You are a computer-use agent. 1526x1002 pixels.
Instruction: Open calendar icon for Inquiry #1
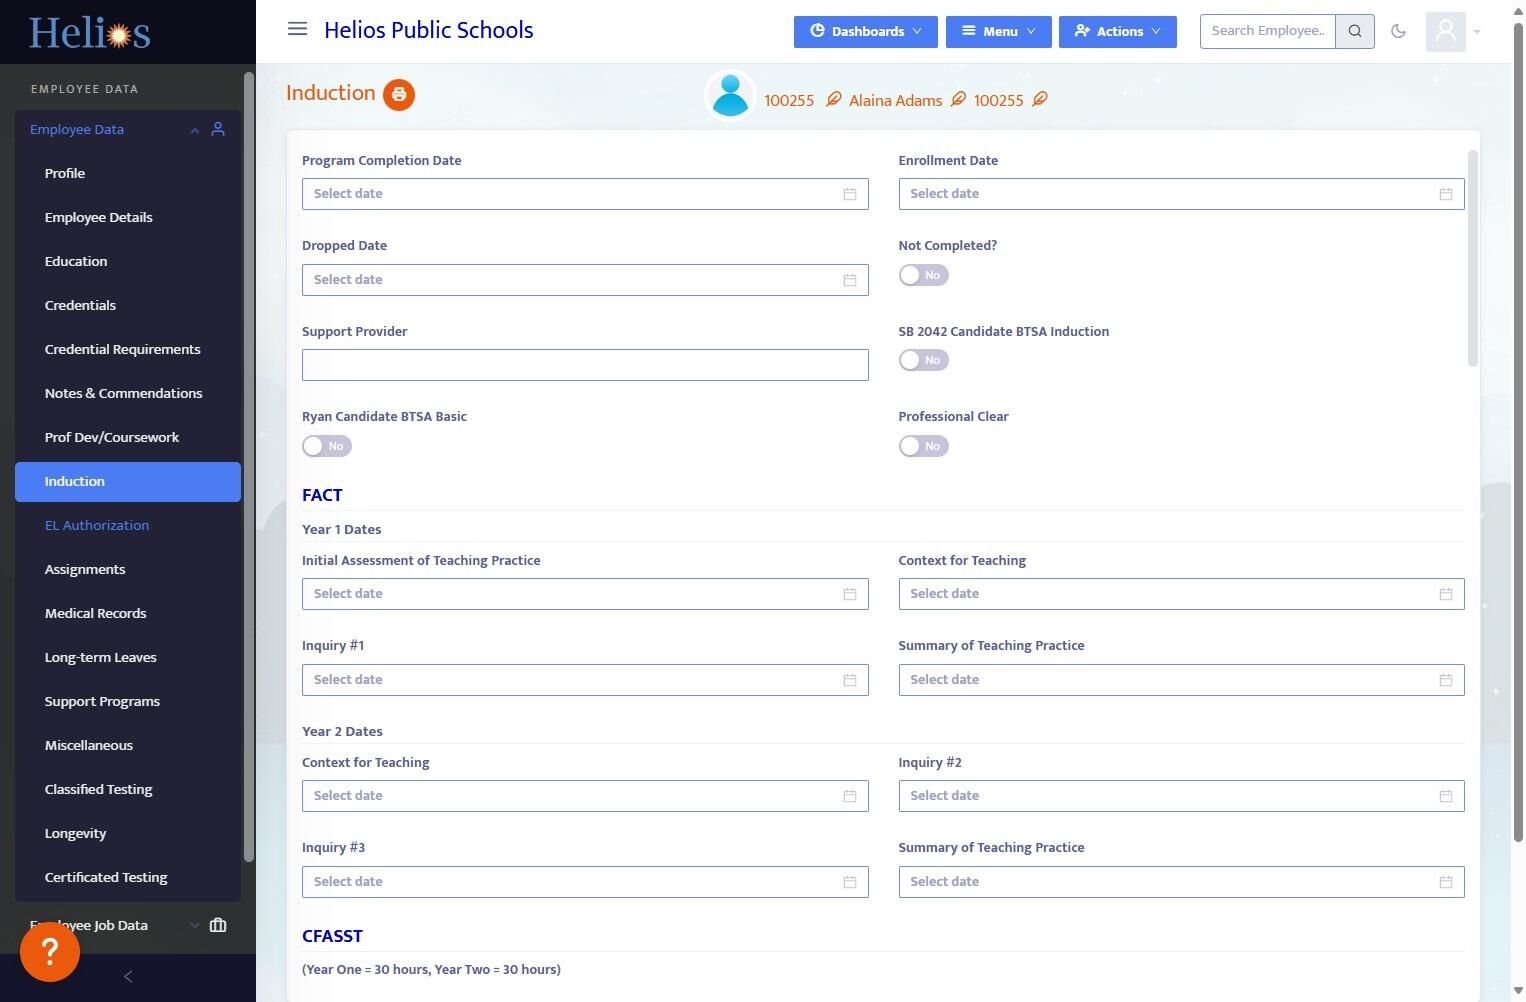click(x=850, y=680)
